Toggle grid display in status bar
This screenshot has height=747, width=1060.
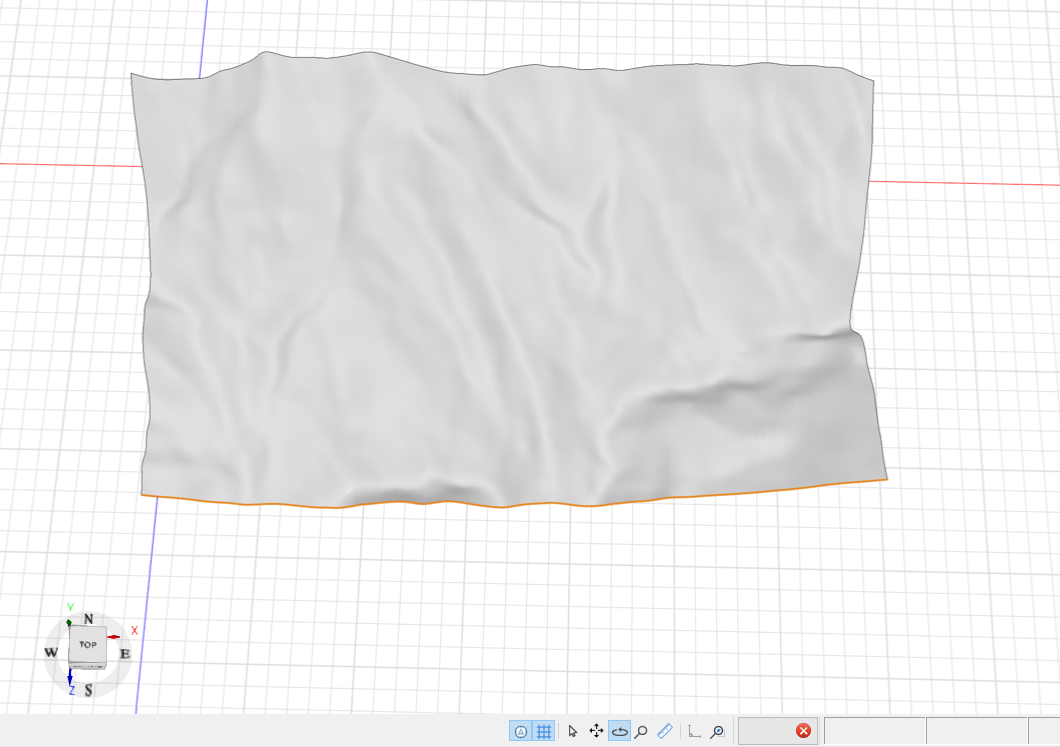pos(544,731)
